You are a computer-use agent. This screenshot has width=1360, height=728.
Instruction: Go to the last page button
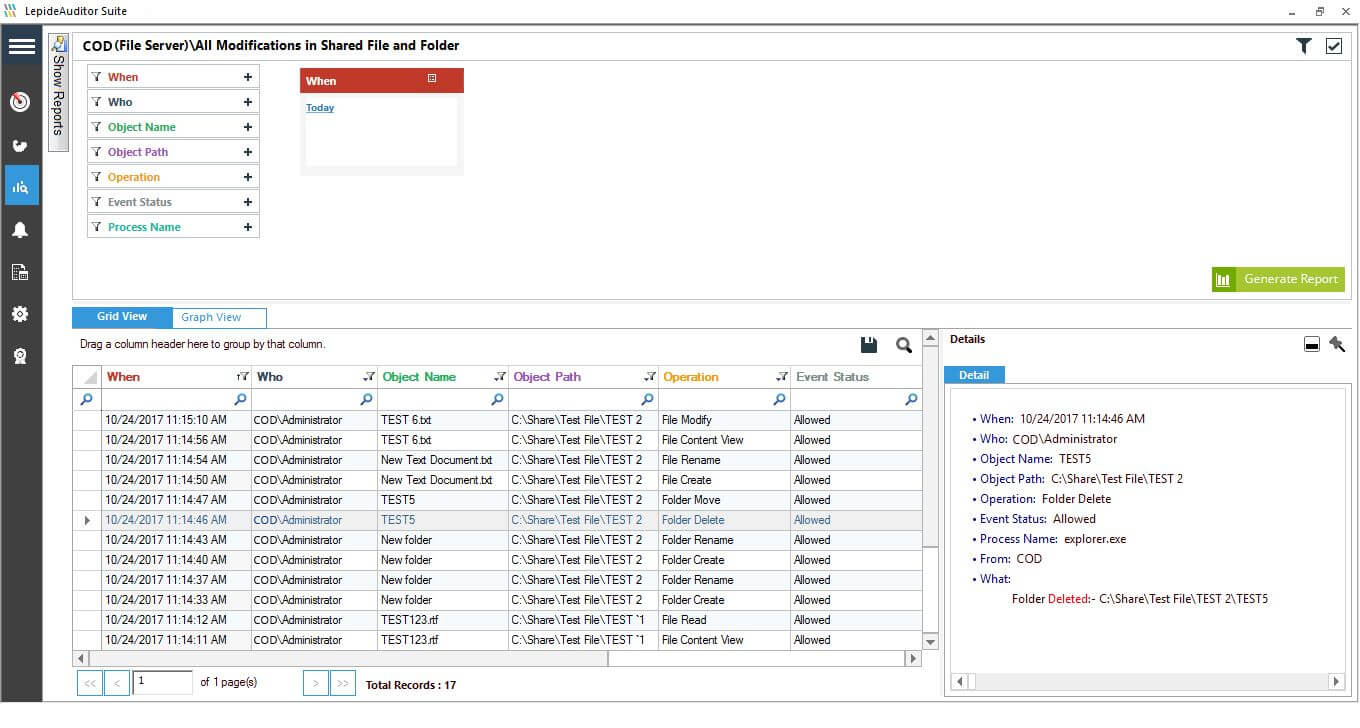[x=343, y=684]
